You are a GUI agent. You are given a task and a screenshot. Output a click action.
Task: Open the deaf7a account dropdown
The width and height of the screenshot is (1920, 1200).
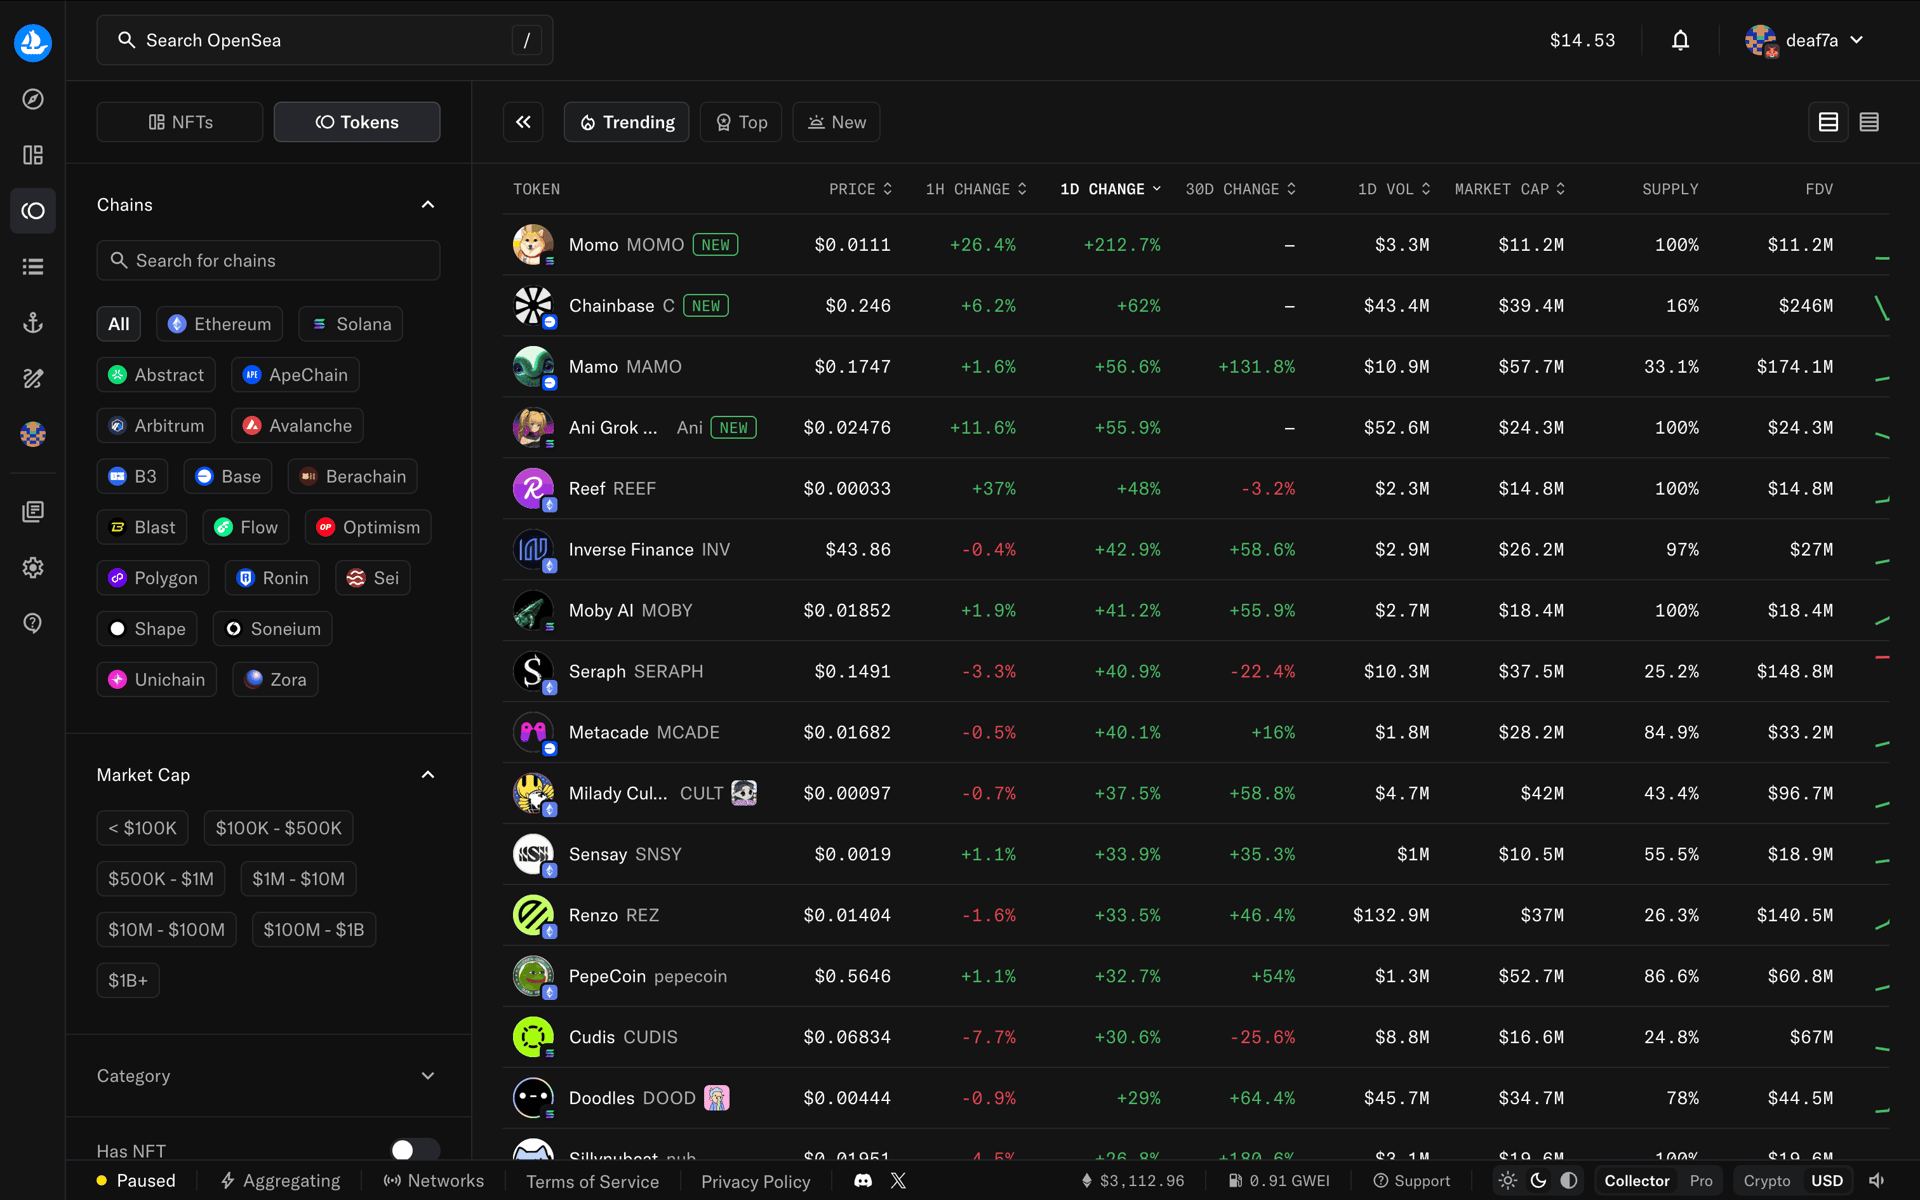pos(1806,40)
